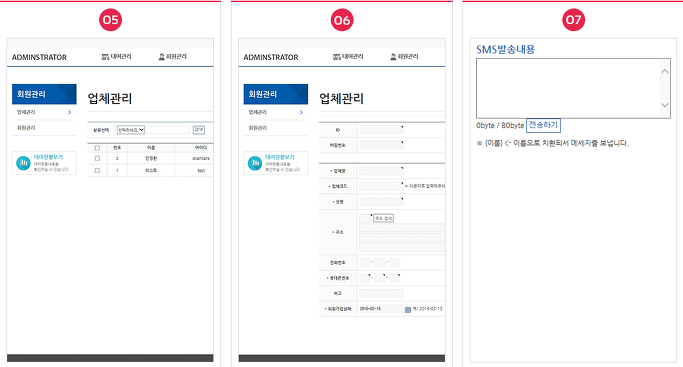Click the blue chevron beside 업체관리 in panel 06

pos(301,112)
